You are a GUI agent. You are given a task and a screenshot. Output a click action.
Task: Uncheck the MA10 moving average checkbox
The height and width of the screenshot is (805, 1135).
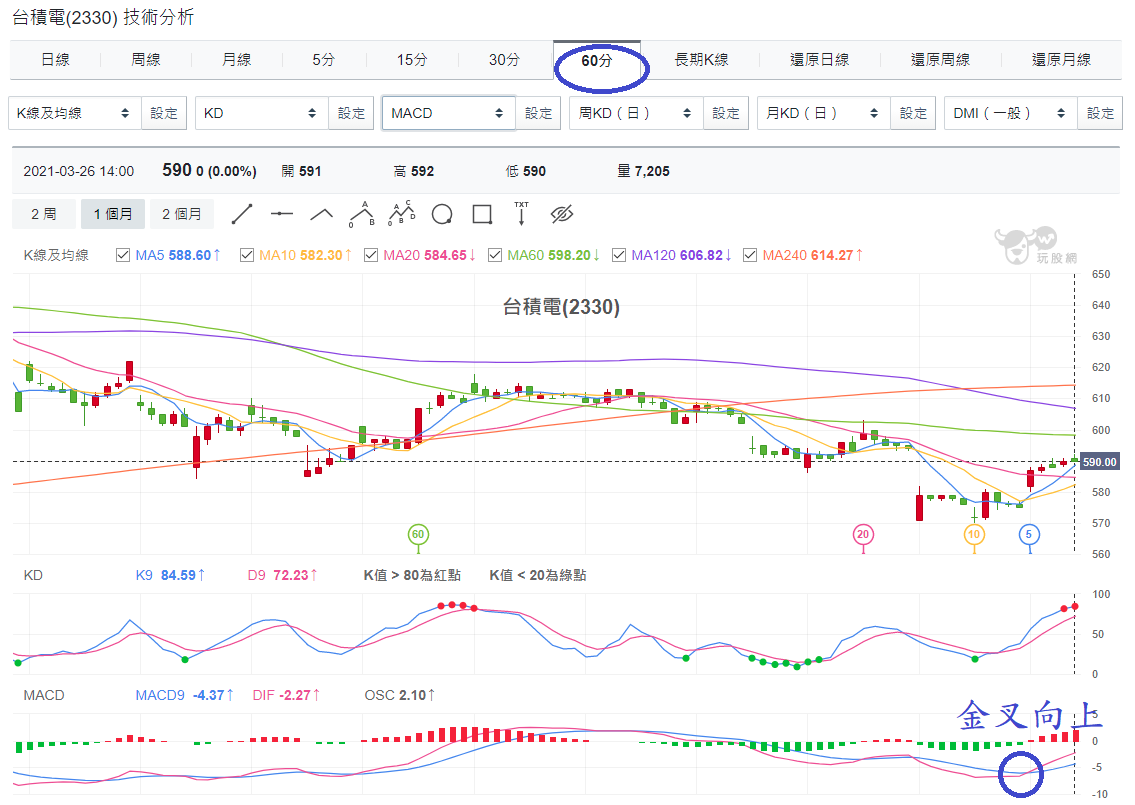247,255
